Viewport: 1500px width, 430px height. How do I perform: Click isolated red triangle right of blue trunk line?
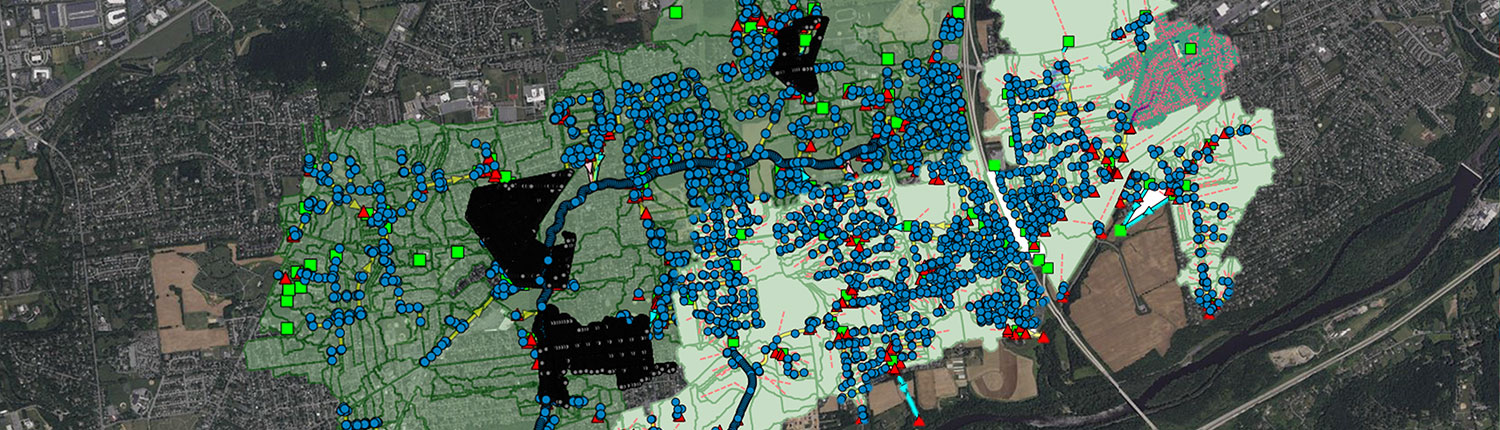645,214
